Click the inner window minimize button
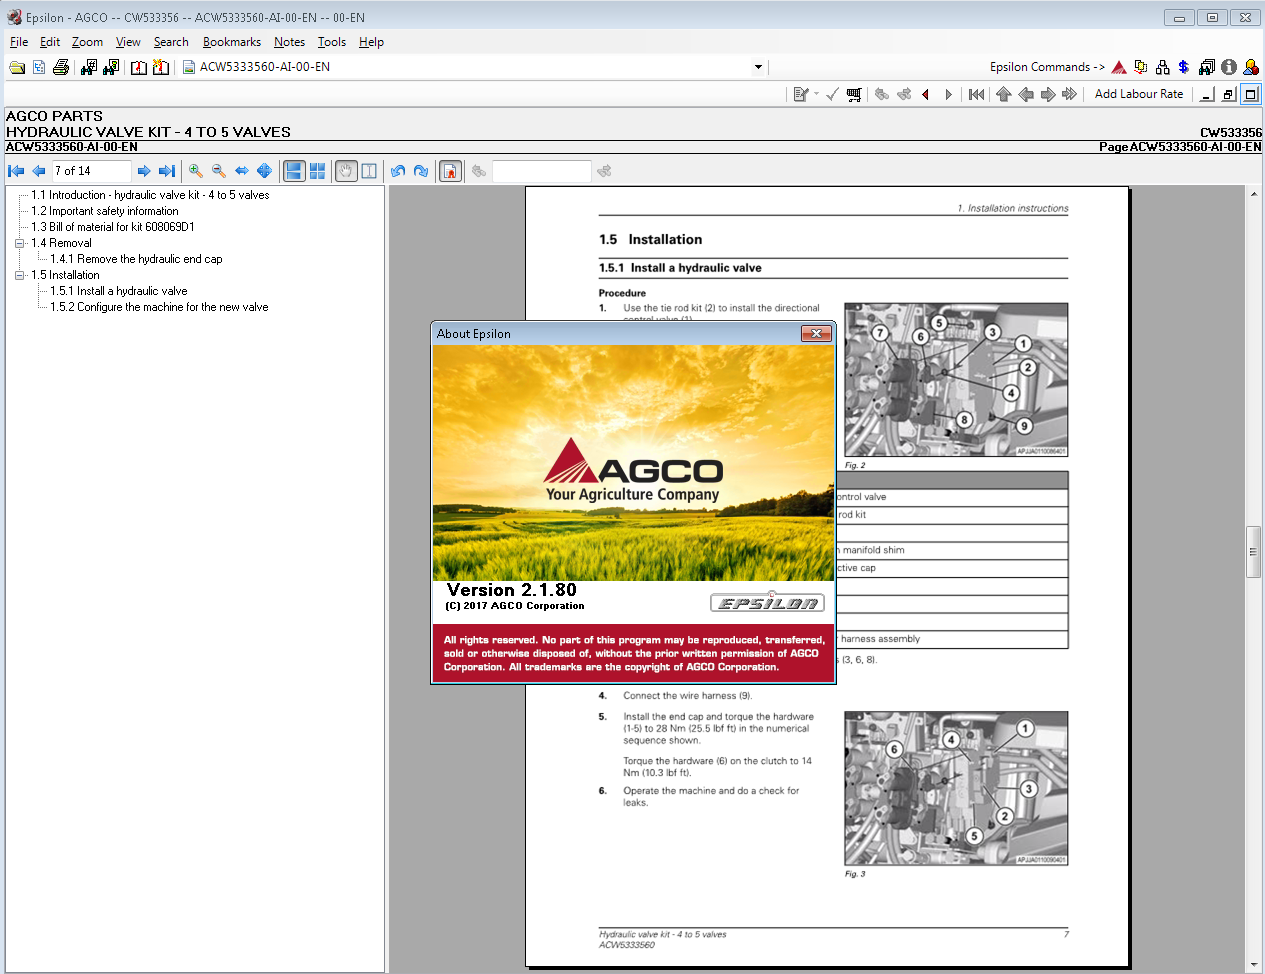This screenshot has width=1265, height=974. tap(1207, 94)
